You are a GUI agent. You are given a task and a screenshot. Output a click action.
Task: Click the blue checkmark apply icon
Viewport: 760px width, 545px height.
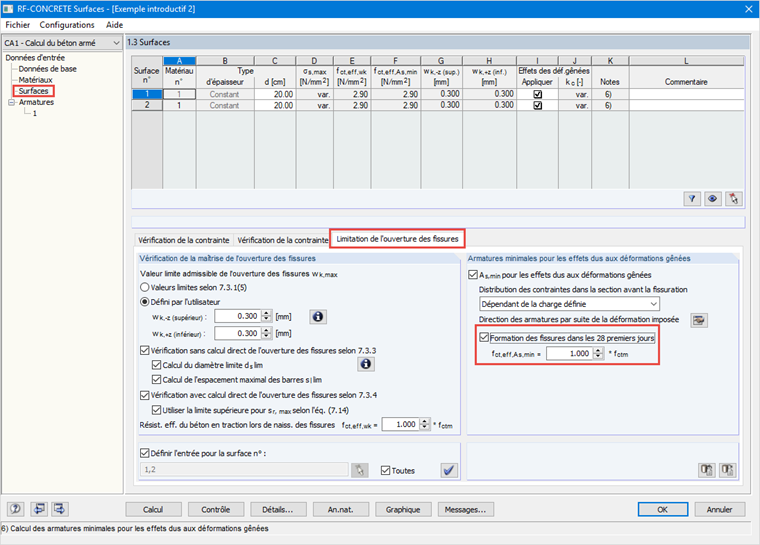pyautogui.click(x=449, y=470)
